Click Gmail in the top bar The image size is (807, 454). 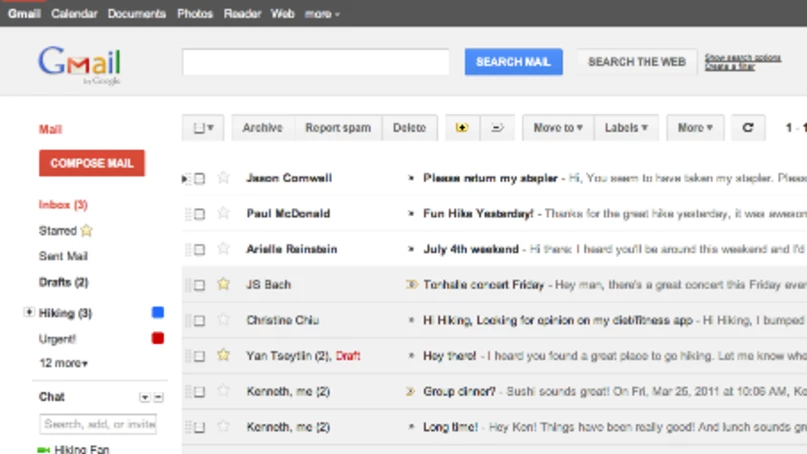coord(24,14)
